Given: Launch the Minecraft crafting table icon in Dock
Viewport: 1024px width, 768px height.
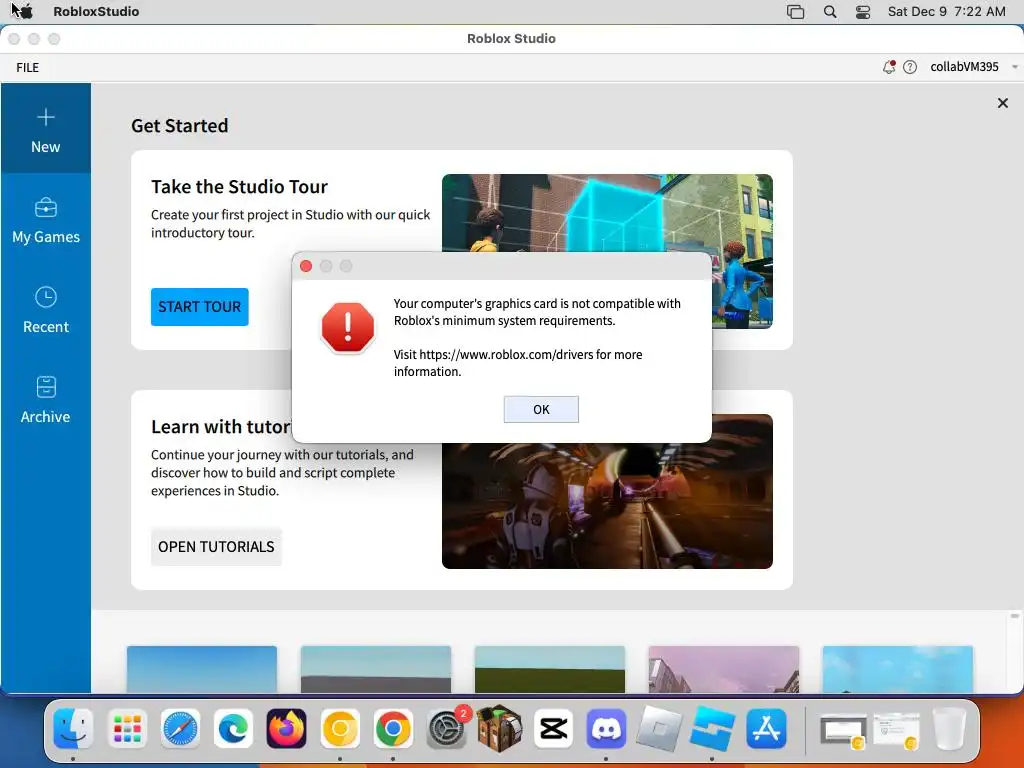Looking at the screenshot, I should pos(500,727).
